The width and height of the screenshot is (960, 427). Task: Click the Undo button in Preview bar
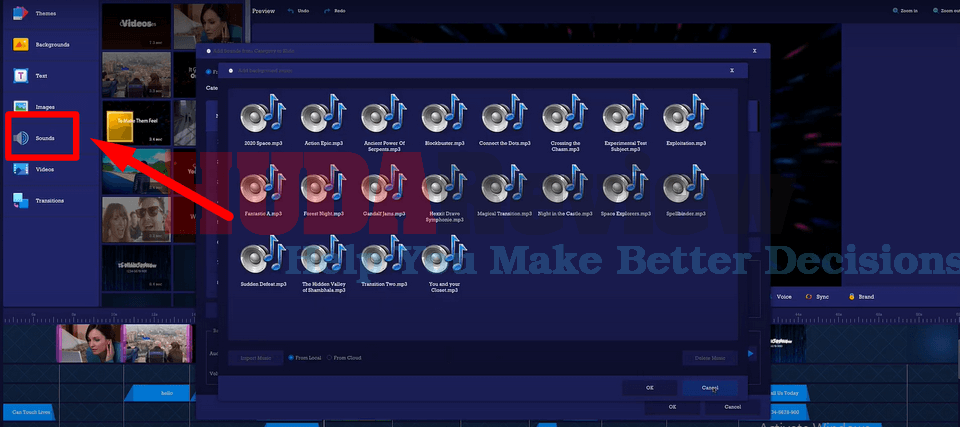click(x=296, y=11)
